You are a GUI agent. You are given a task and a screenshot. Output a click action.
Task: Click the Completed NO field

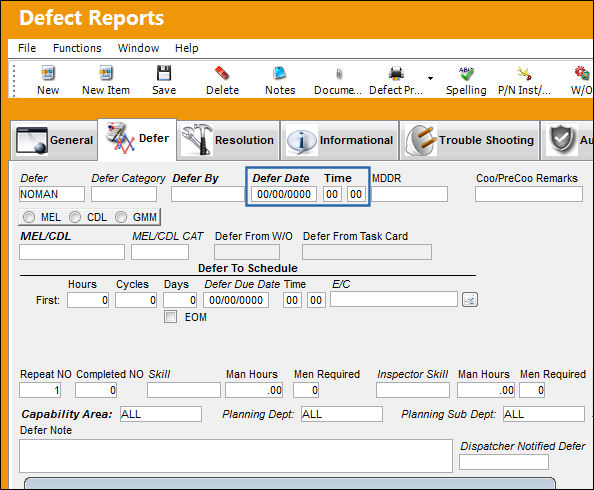(x=96, y=390)
